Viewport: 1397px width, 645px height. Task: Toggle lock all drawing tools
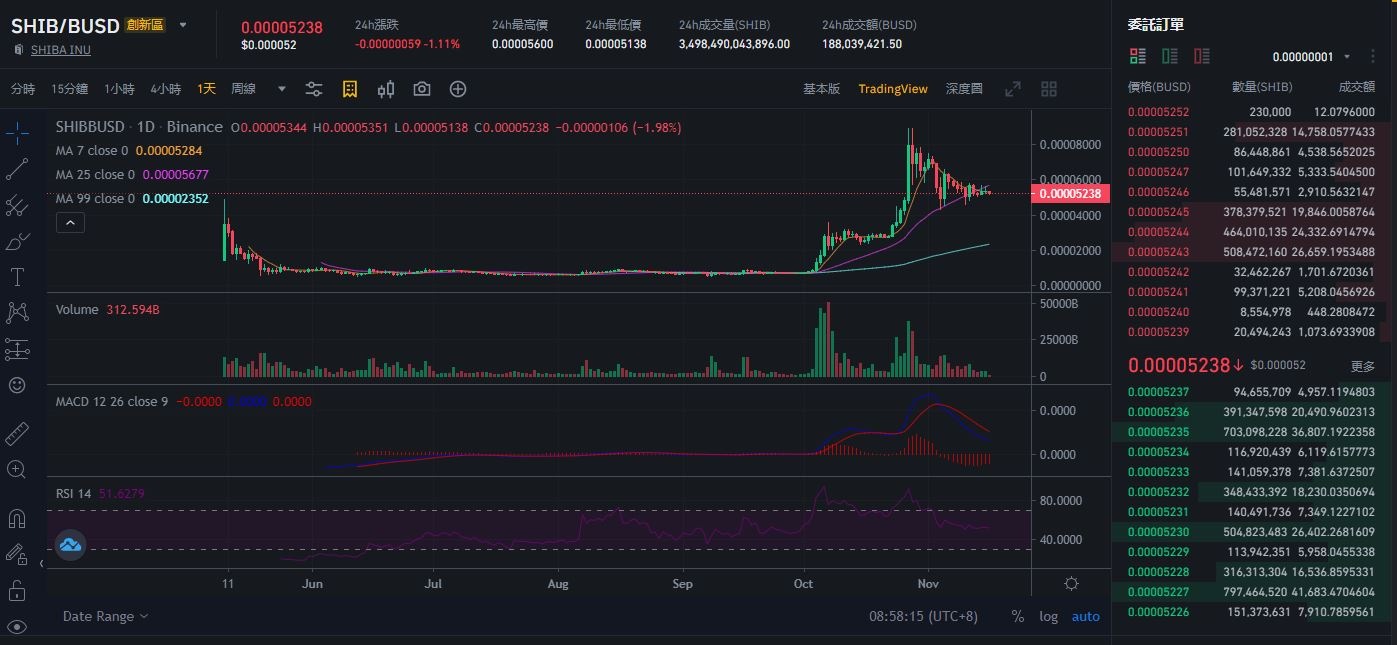(17, 590)
